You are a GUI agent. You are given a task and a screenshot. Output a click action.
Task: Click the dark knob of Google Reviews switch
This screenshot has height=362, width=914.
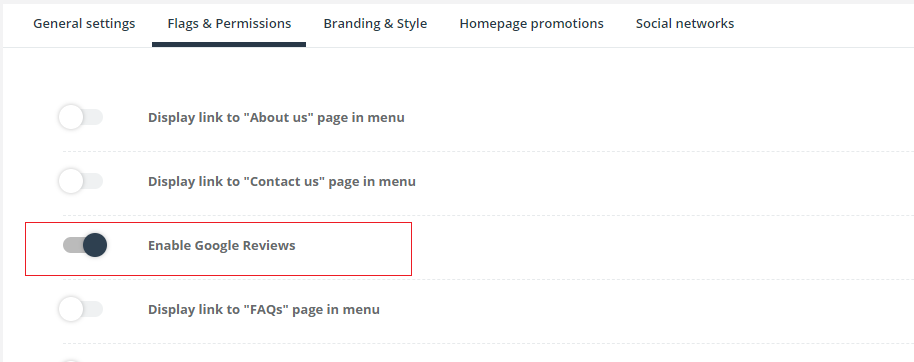(95, 245)
